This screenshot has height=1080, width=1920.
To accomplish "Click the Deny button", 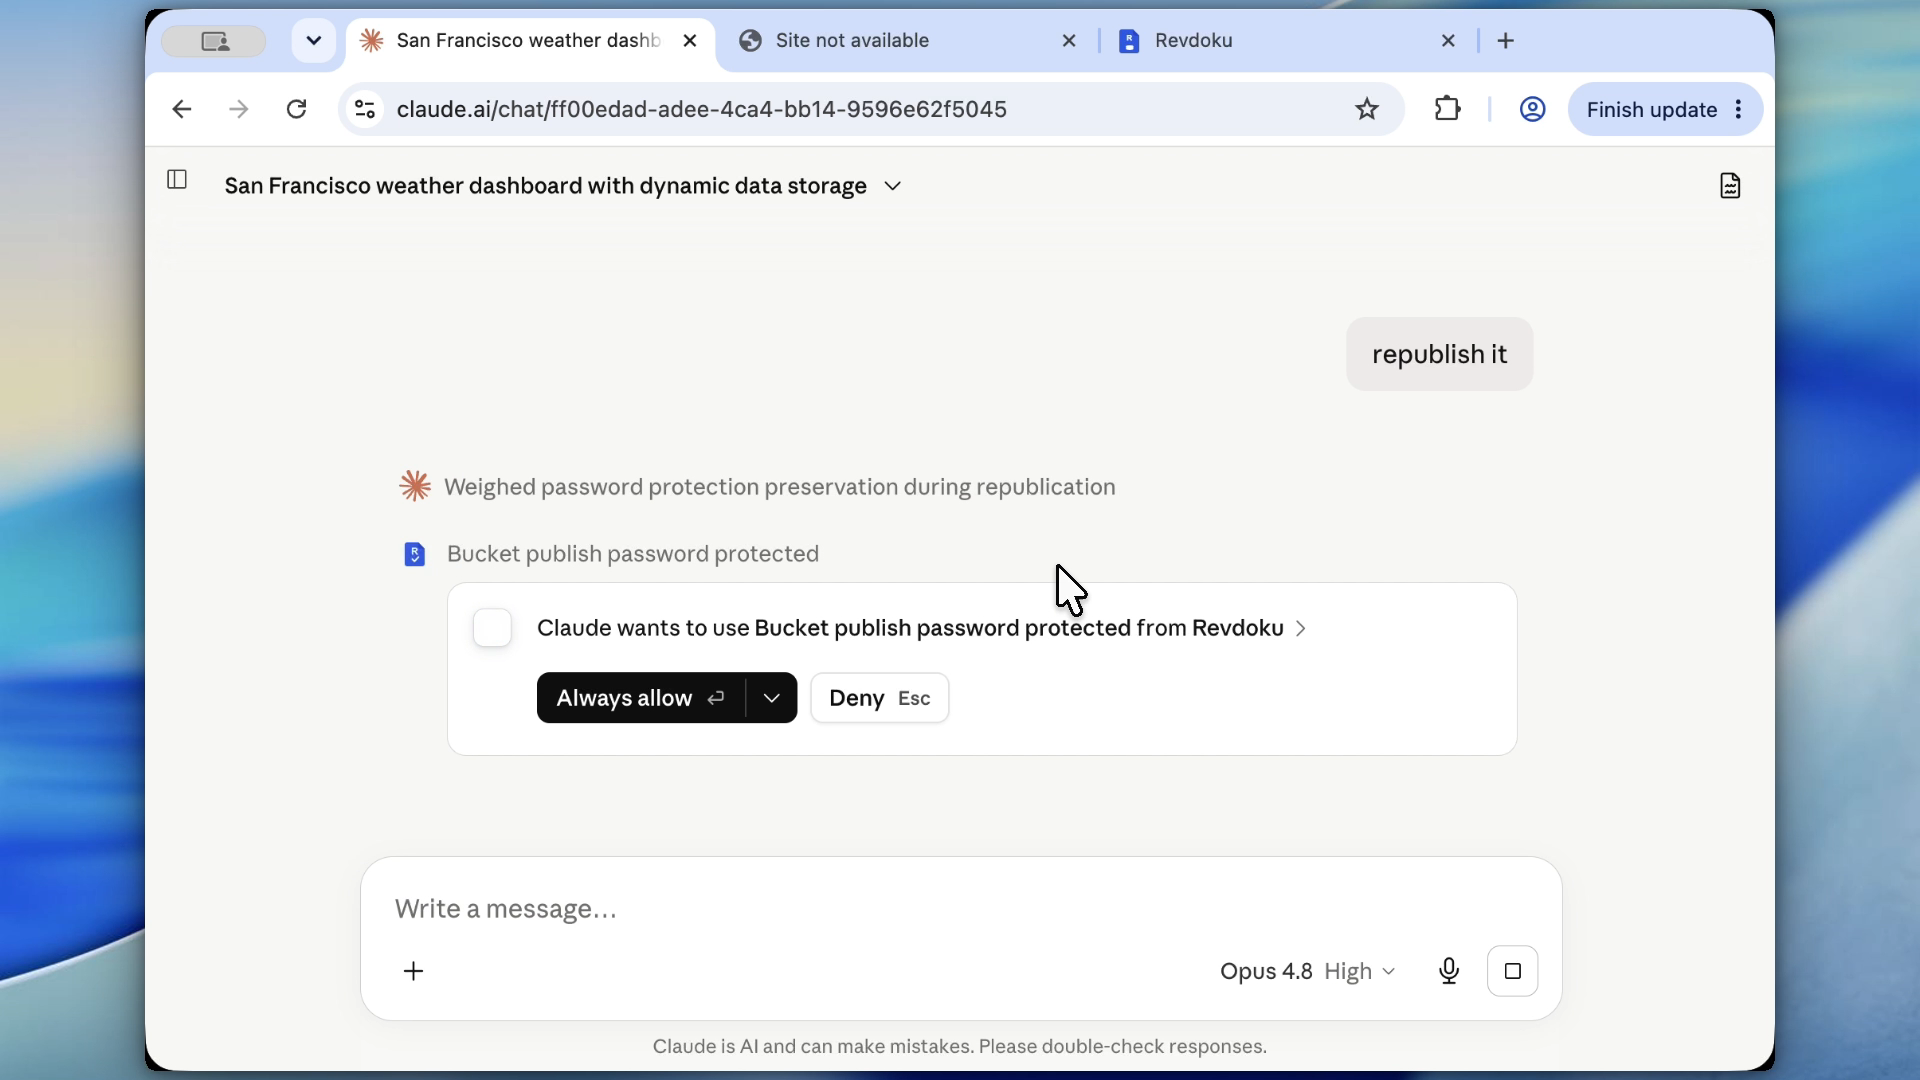I will [x=879, y=698].
